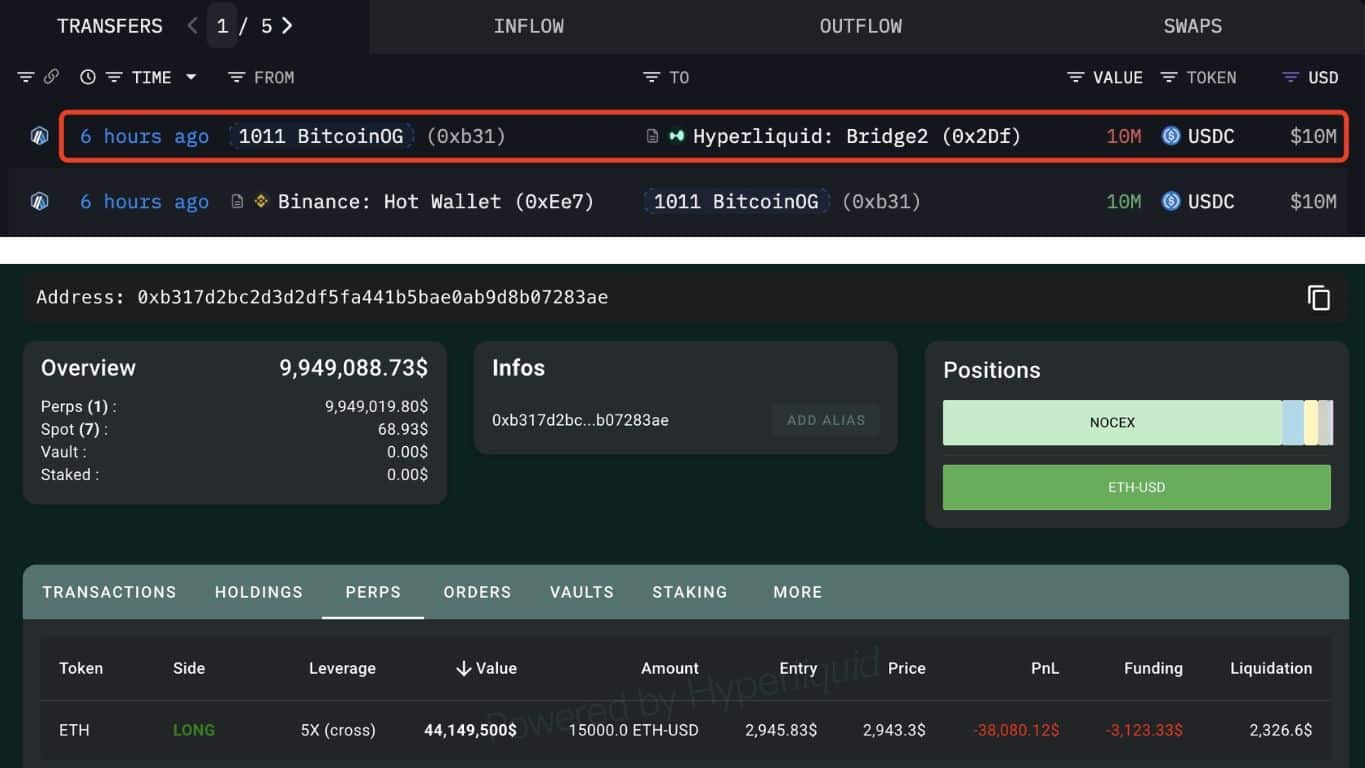Click the full wallet address text
Image resolution: width=1365 pixels, height=768 pixels.
tap(373, 297)
